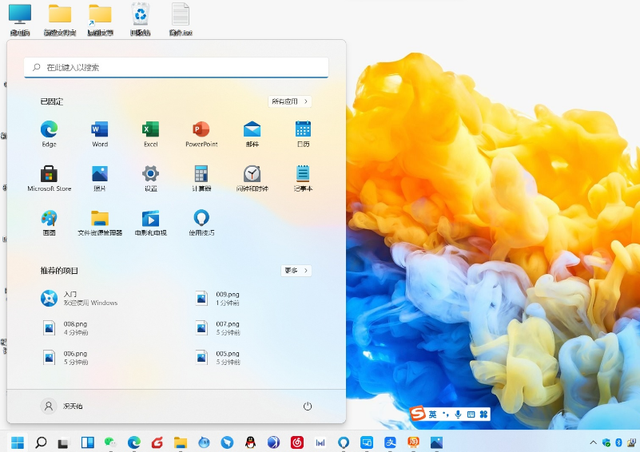Viewport: 640px width, 452px height.
Task: Open Microsoft Edge from pinned apps
Action: click(x=49, y=130)
